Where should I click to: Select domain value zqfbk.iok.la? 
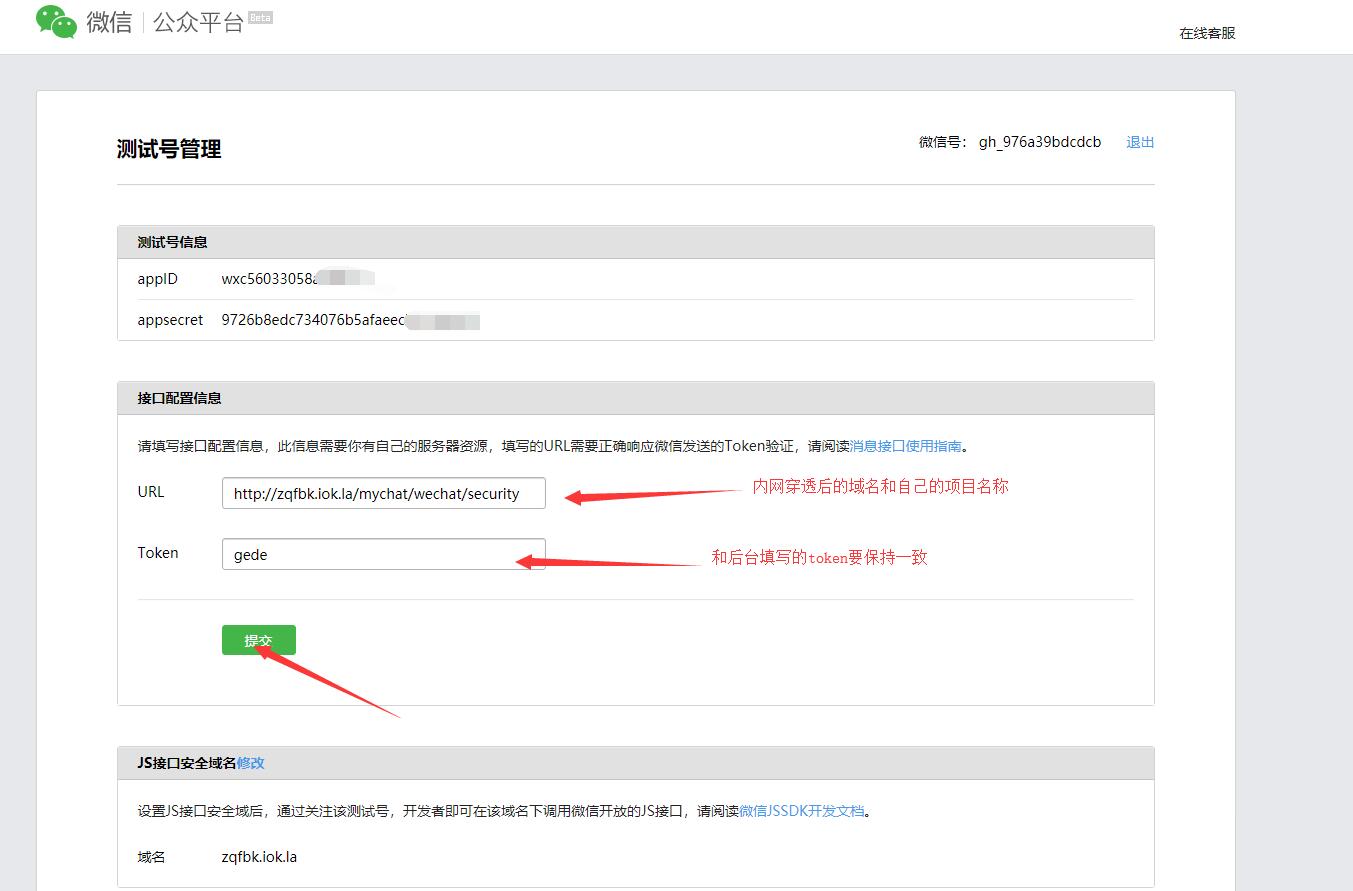click(259, 857)
